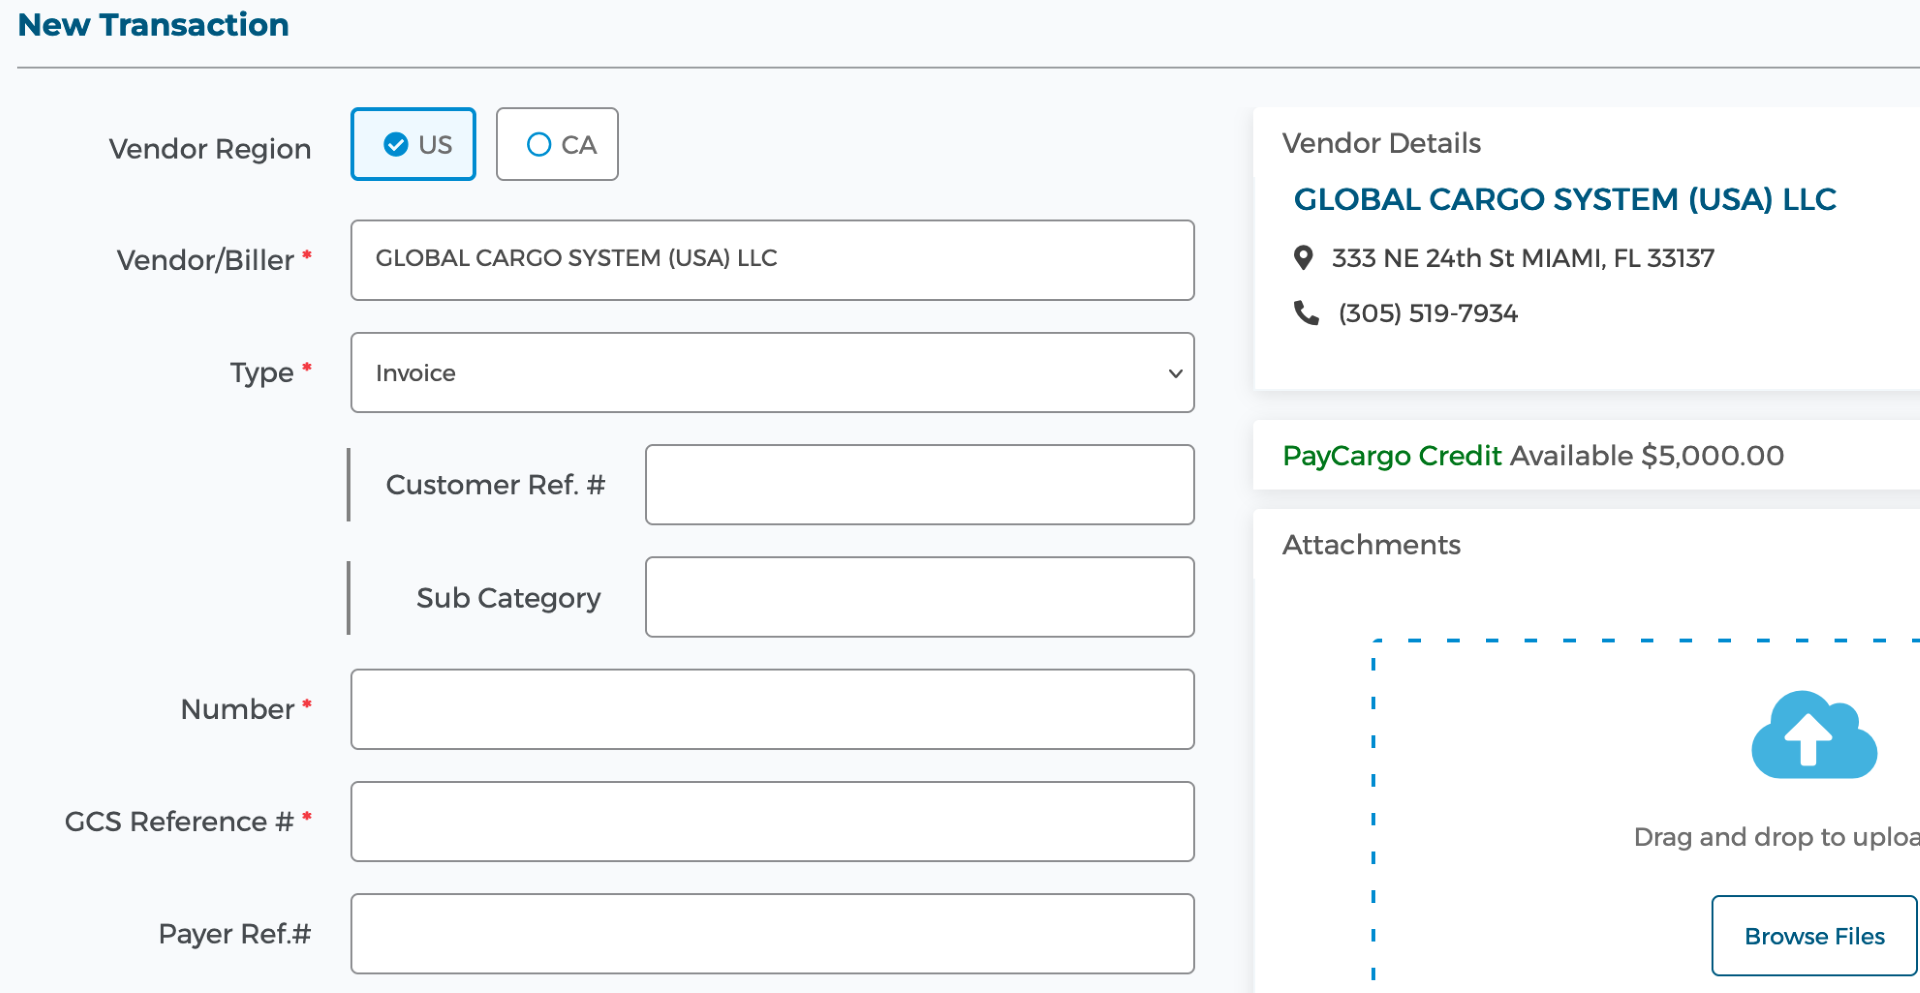
Task: Click the US checkmark icon
Action: pyautogui.click(x=396, y=144)
